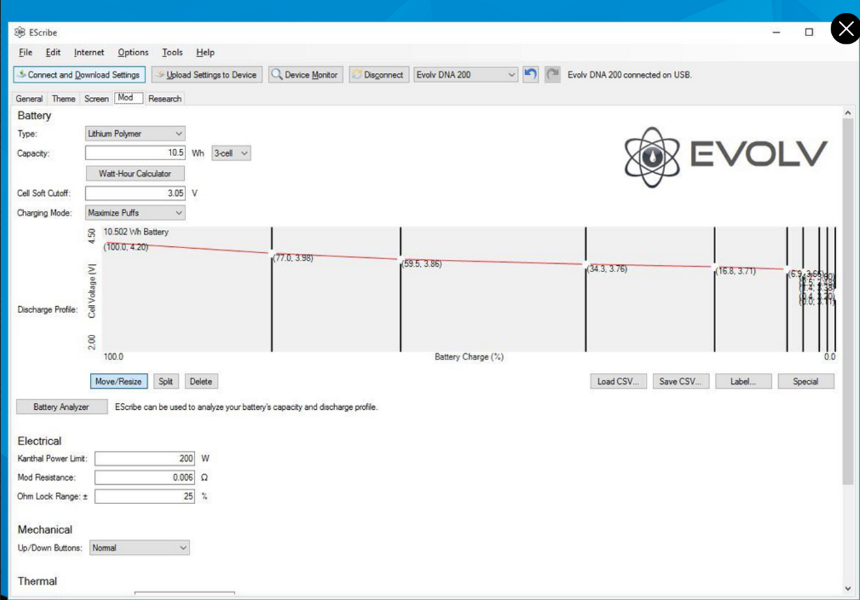Click Upload Settings to Device button
Screen dimensions: 860x600
tap(206, 75)
